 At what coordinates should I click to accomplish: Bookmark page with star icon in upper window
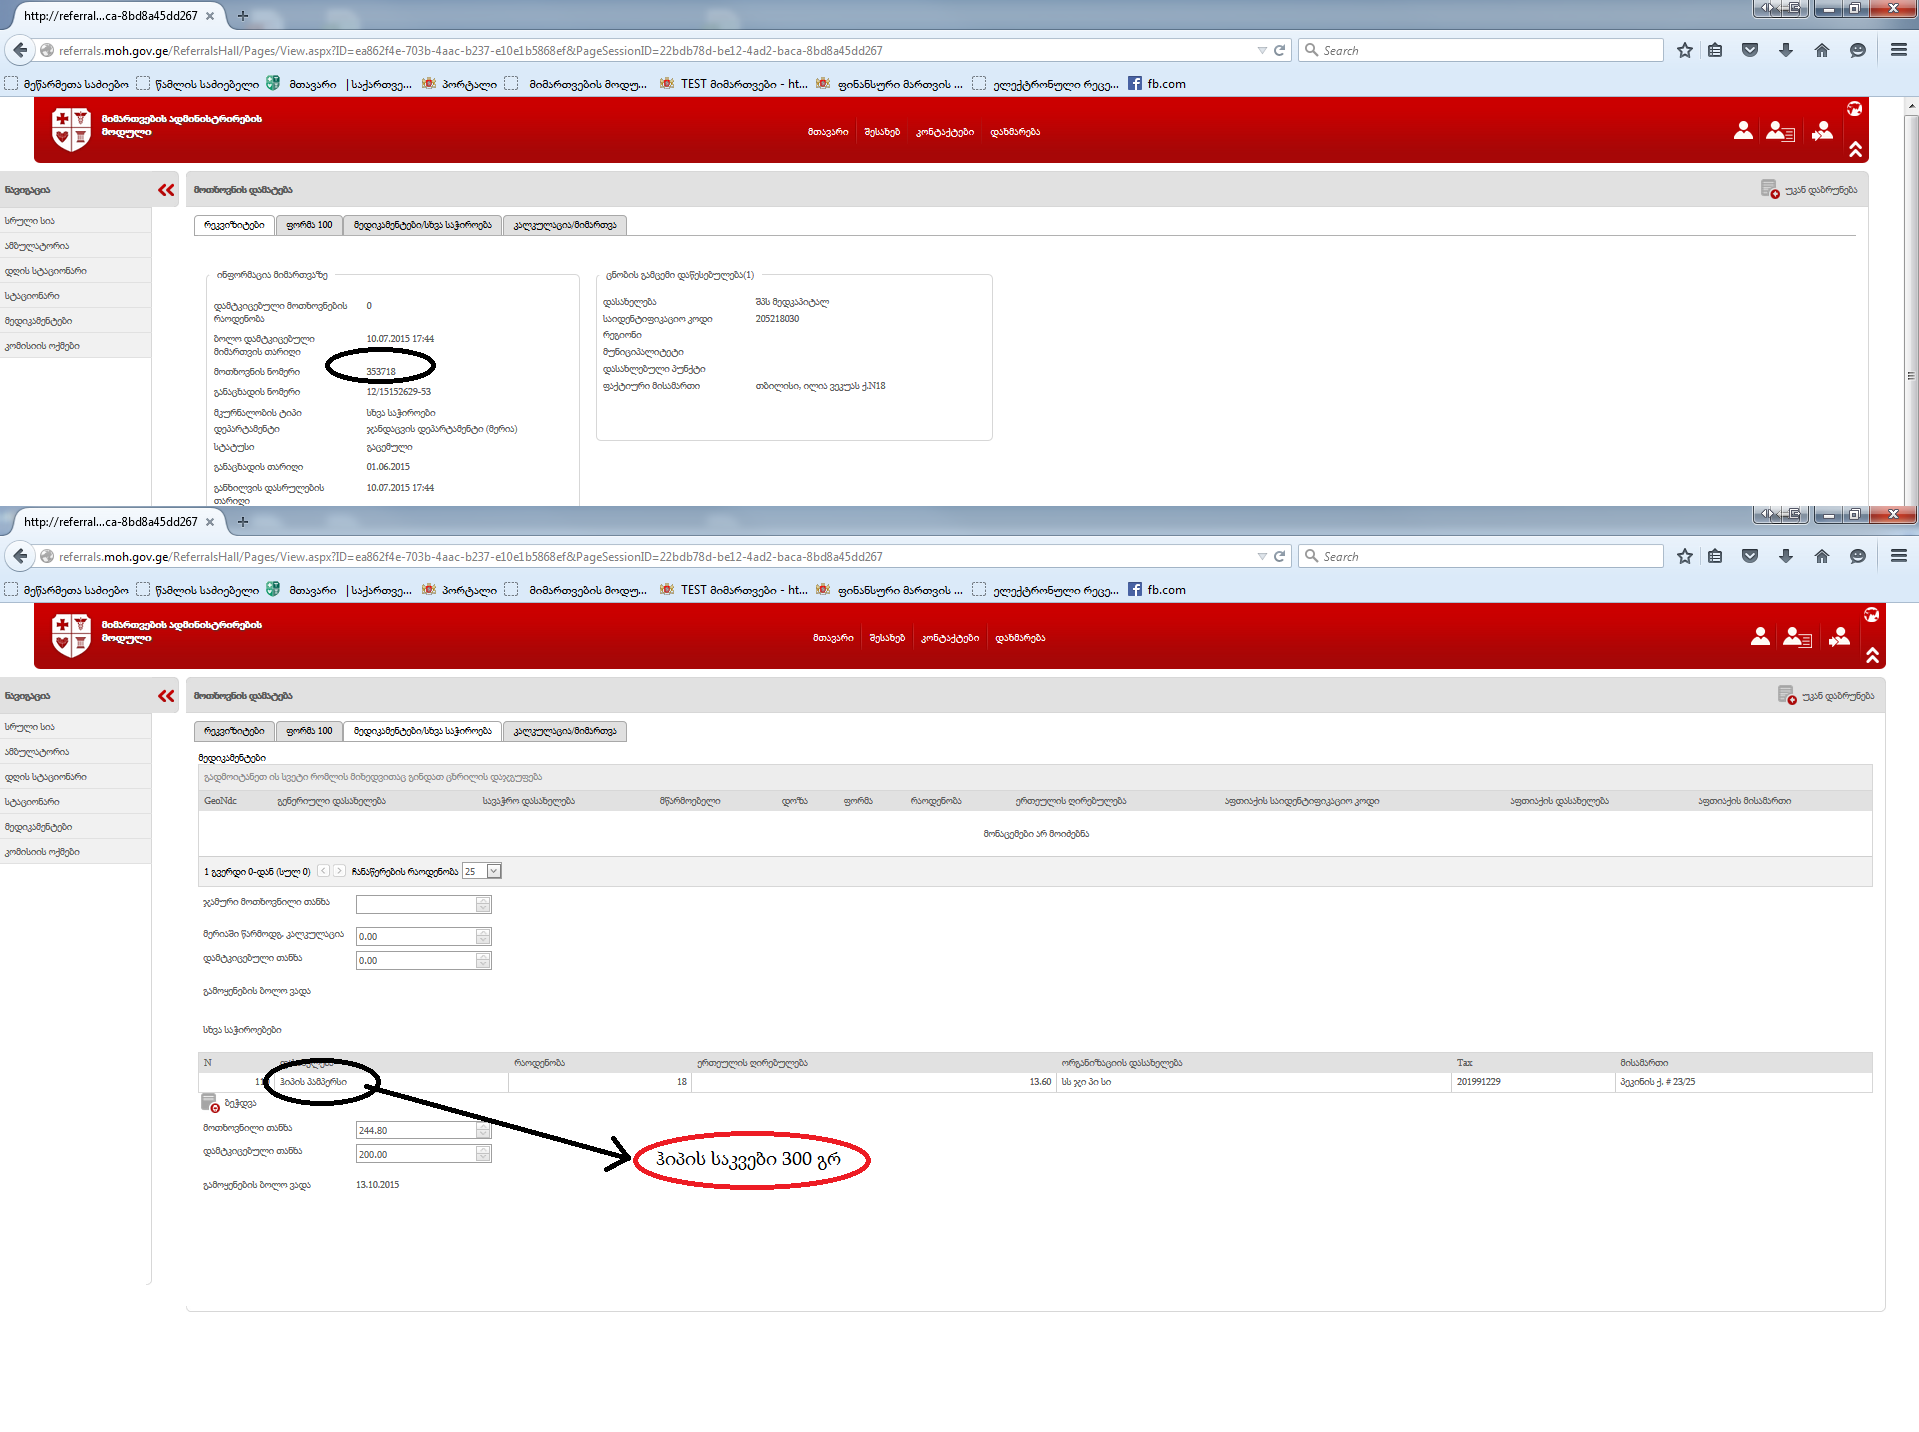pos(1685,50)
